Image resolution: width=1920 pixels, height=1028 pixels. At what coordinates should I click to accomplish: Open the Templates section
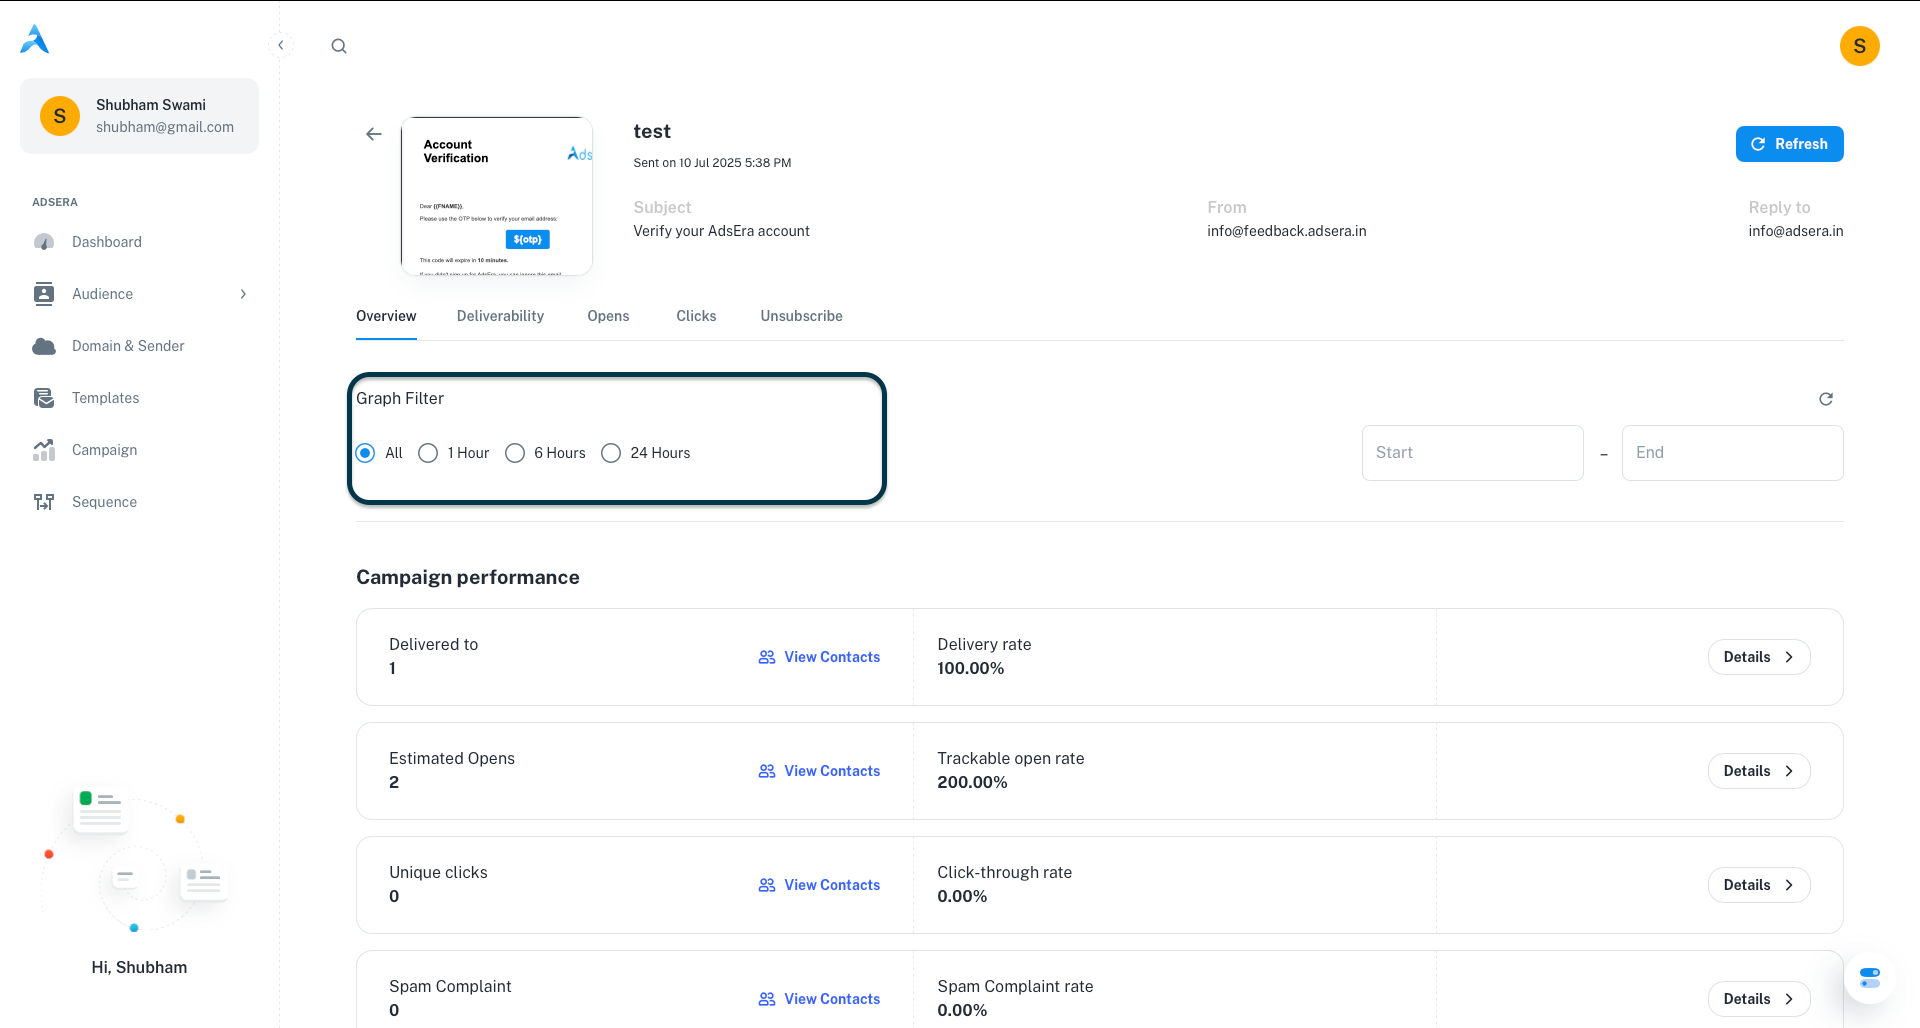(105, 398)
